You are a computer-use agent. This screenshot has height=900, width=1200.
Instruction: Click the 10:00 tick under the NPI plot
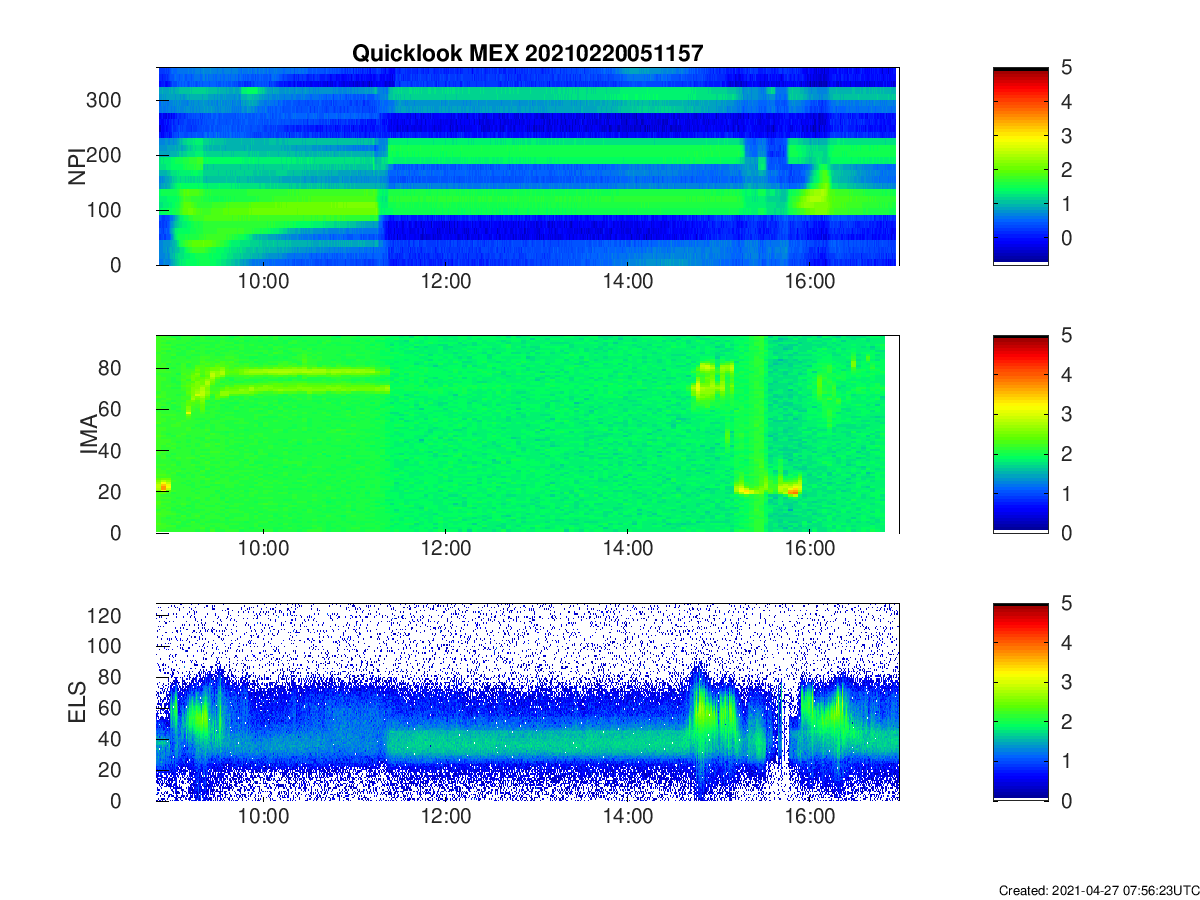tap(264, 282)
